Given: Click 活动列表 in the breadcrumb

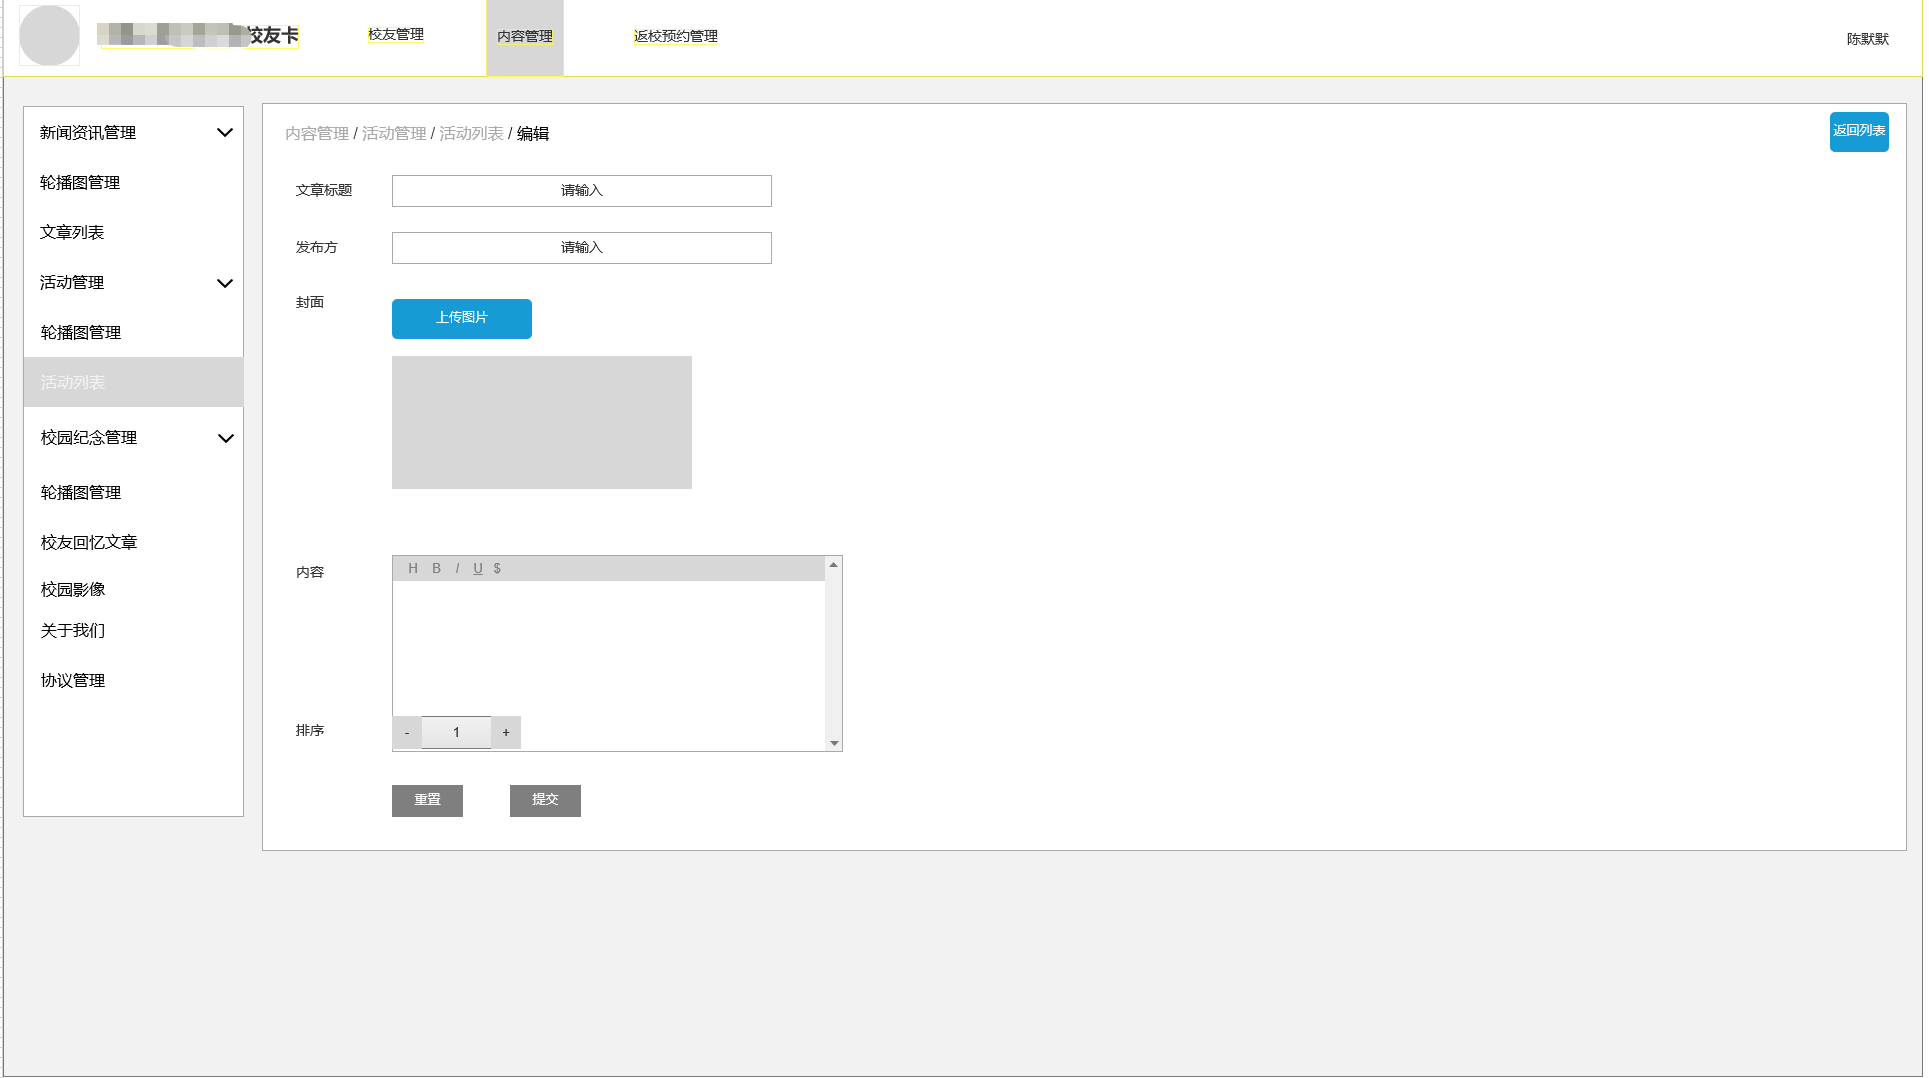Looking at the screenshot, I should (471, 133).
